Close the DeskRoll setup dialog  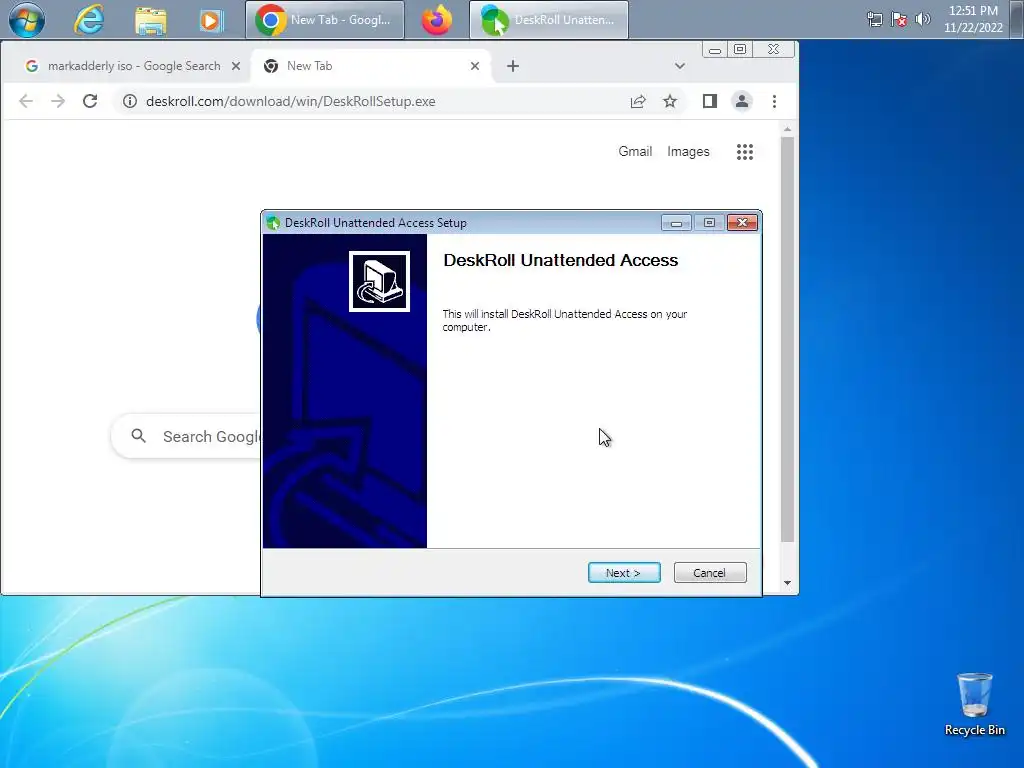(743, 223)
